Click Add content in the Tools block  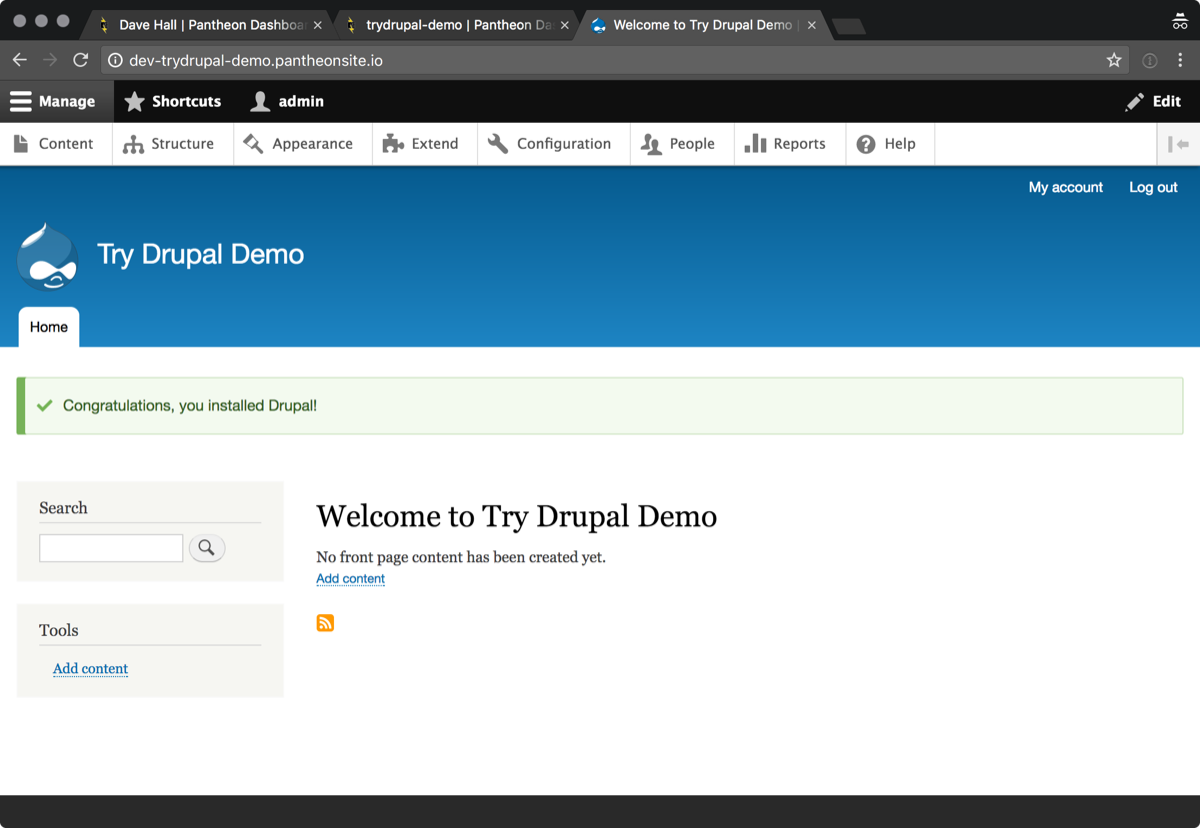click(x=90, y=669)
